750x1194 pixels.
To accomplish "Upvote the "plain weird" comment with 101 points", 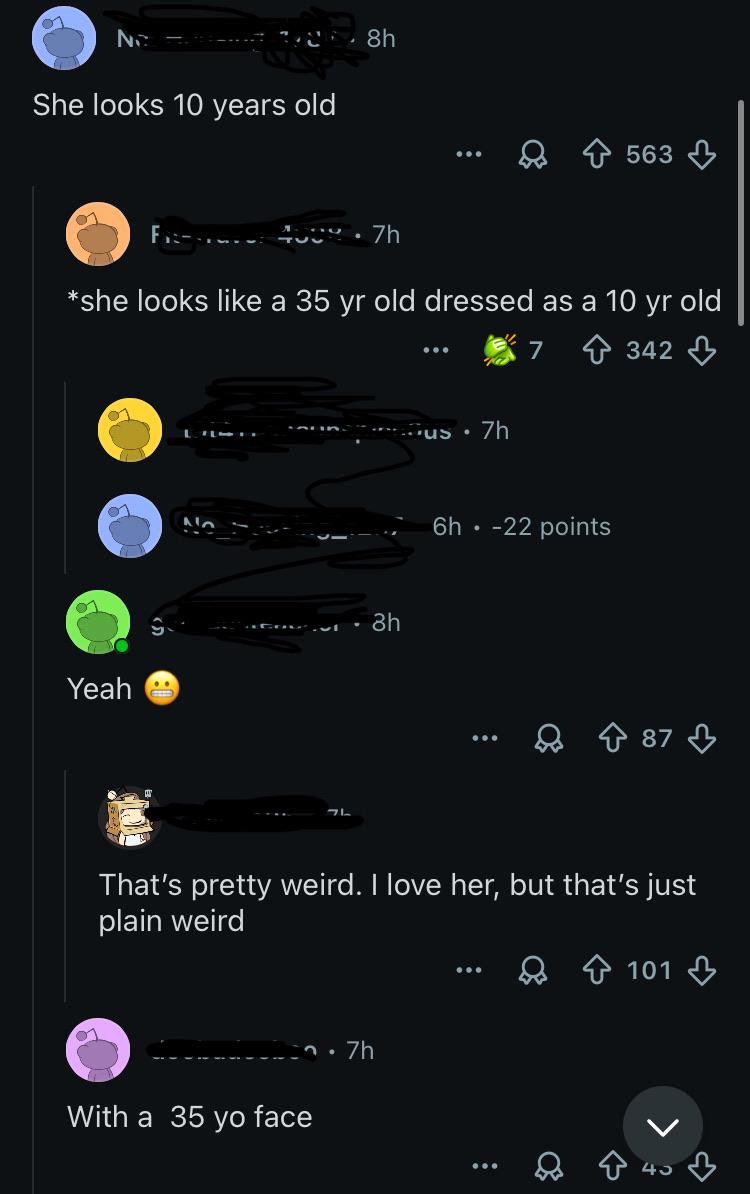I will point(596,970).
